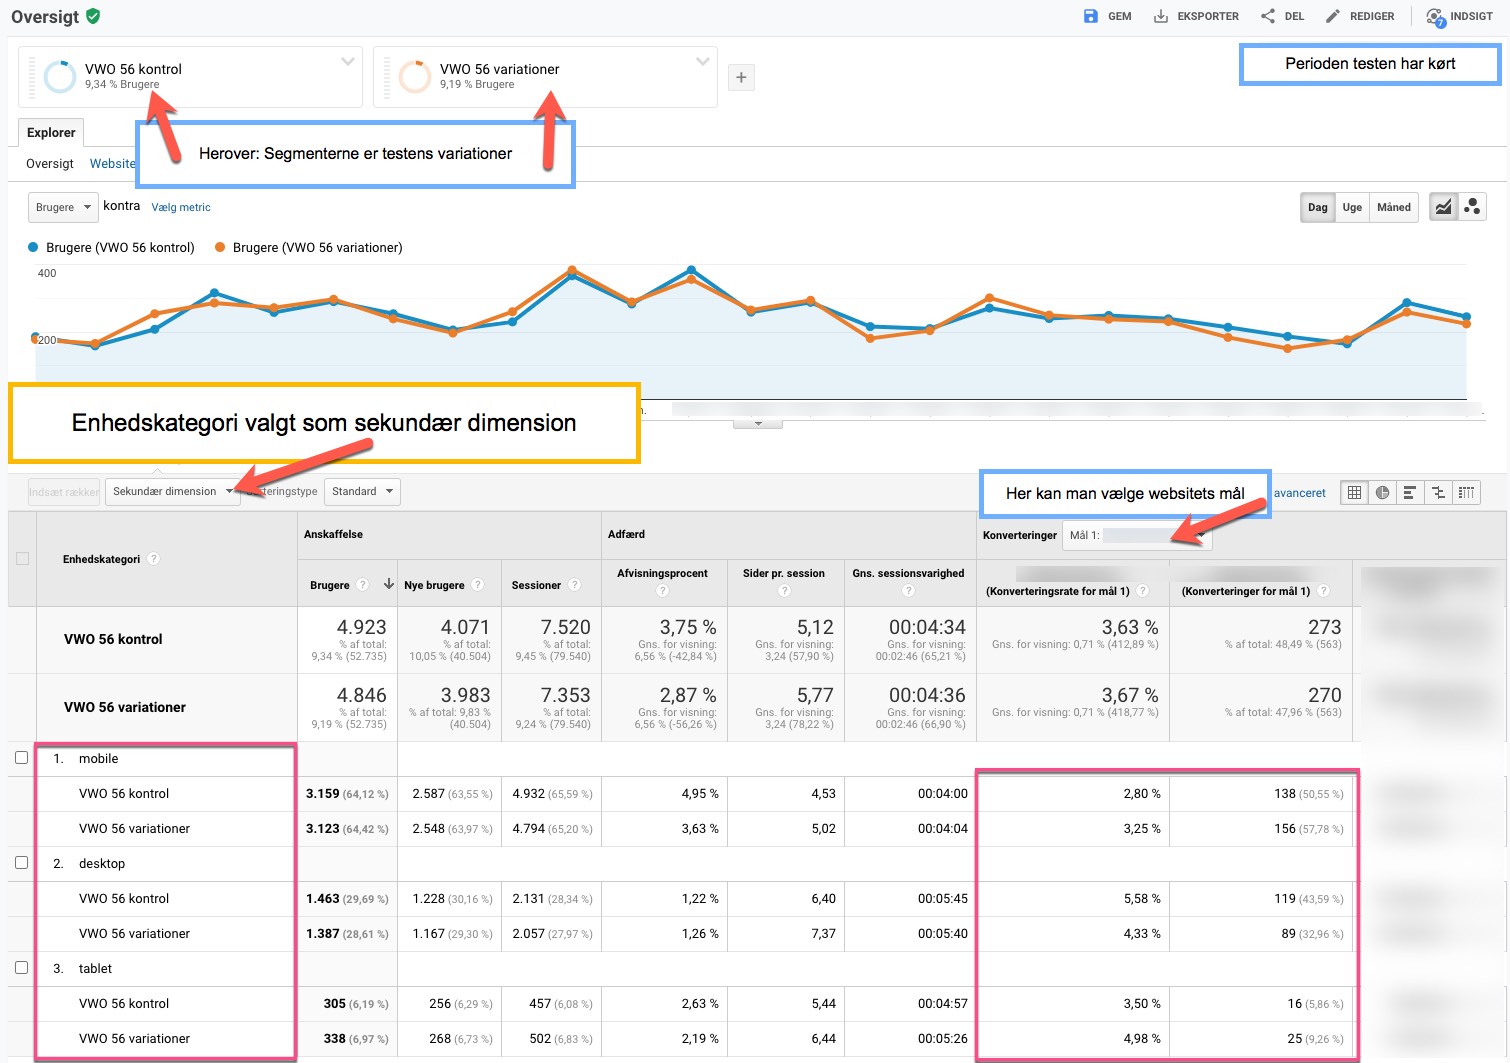Open the Brugere metric dropdown
1510x1063 pixels.
[63, 207]
